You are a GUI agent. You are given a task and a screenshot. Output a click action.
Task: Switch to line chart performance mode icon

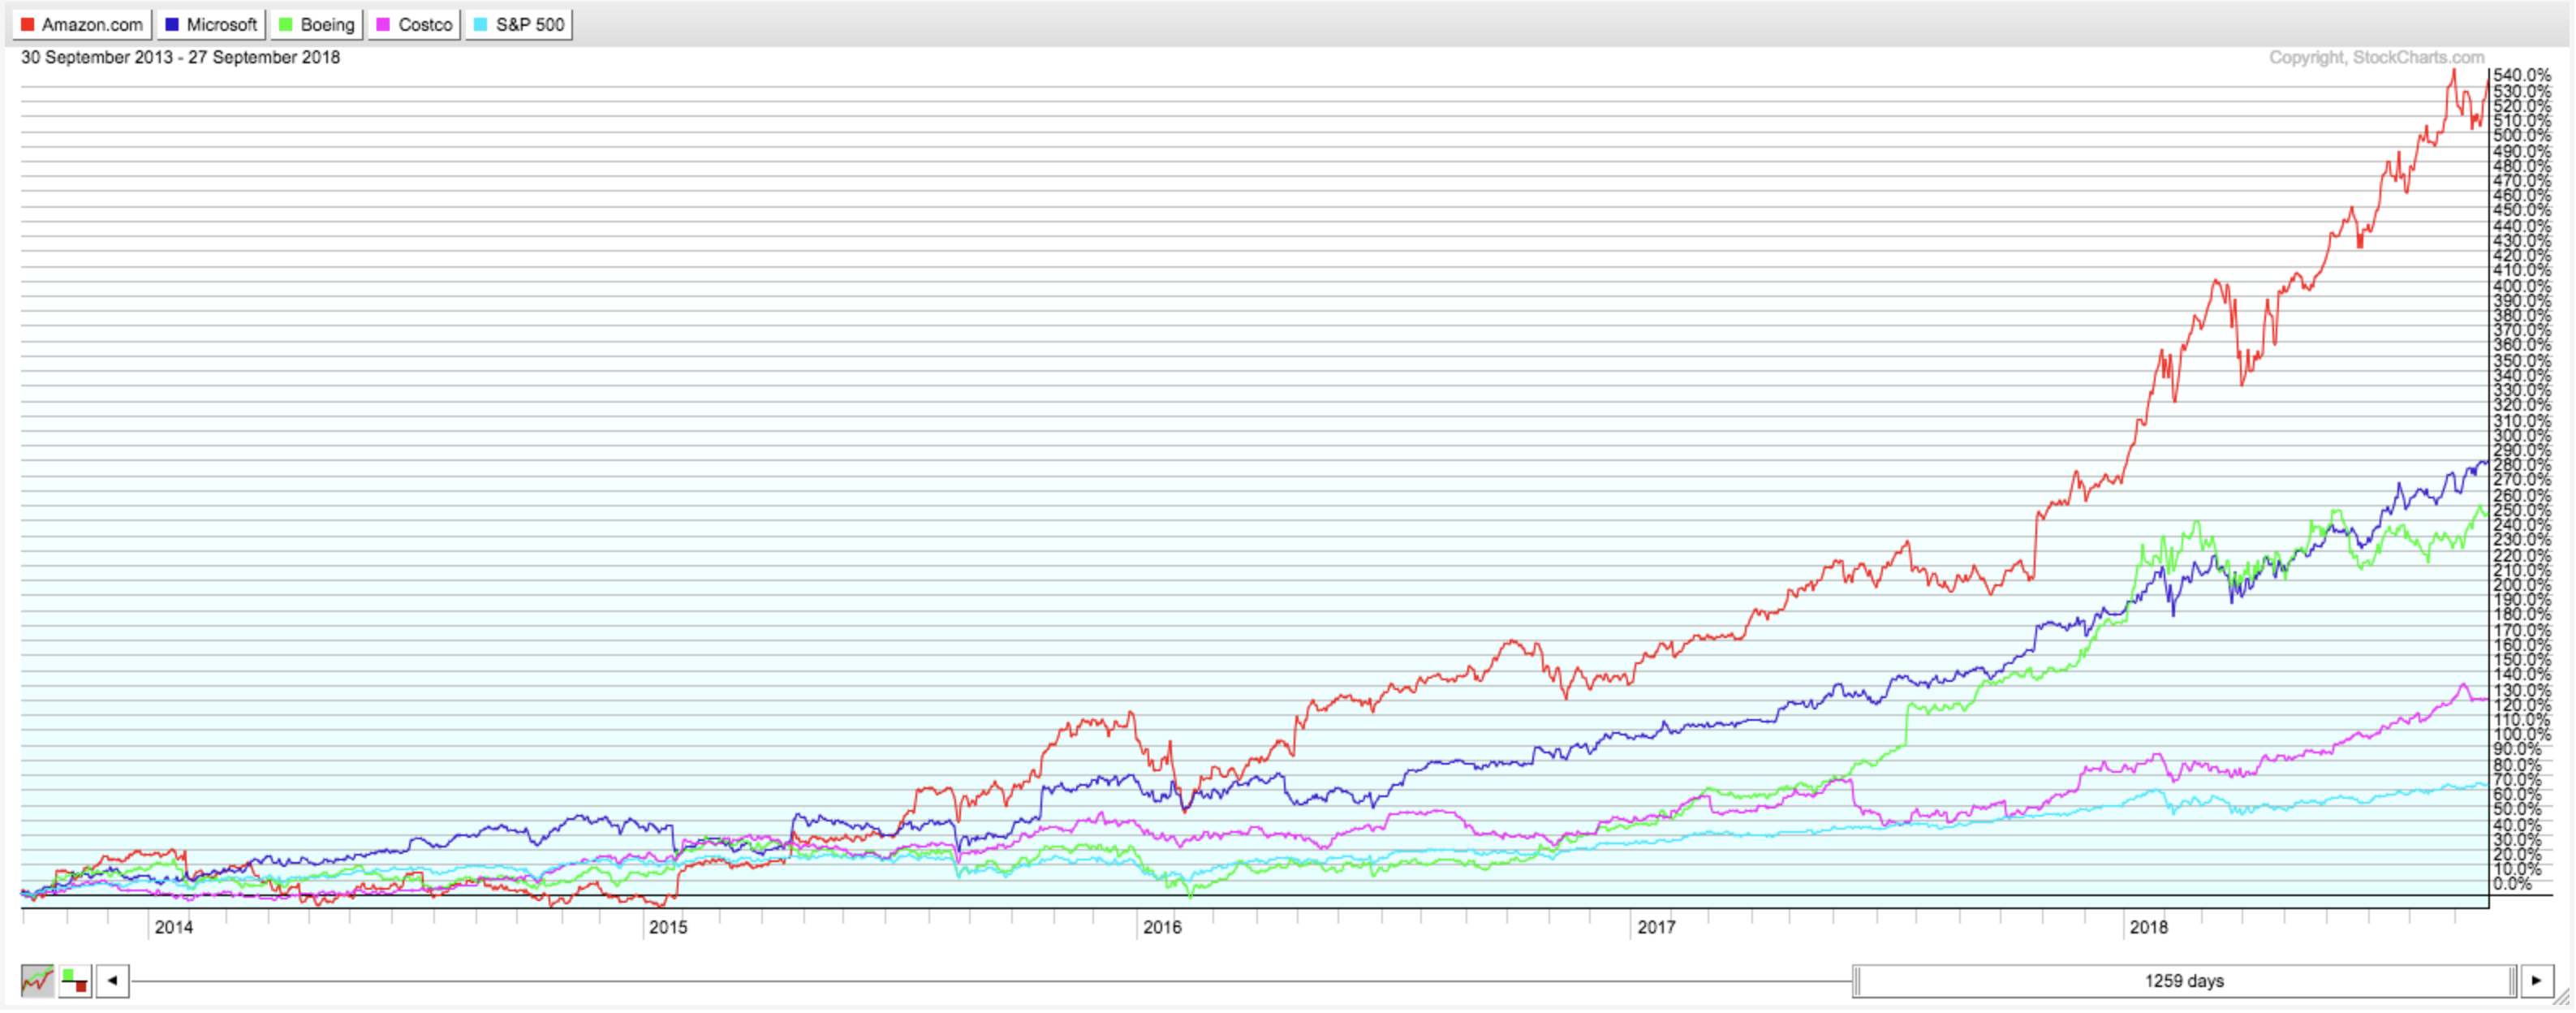point(37,981)
